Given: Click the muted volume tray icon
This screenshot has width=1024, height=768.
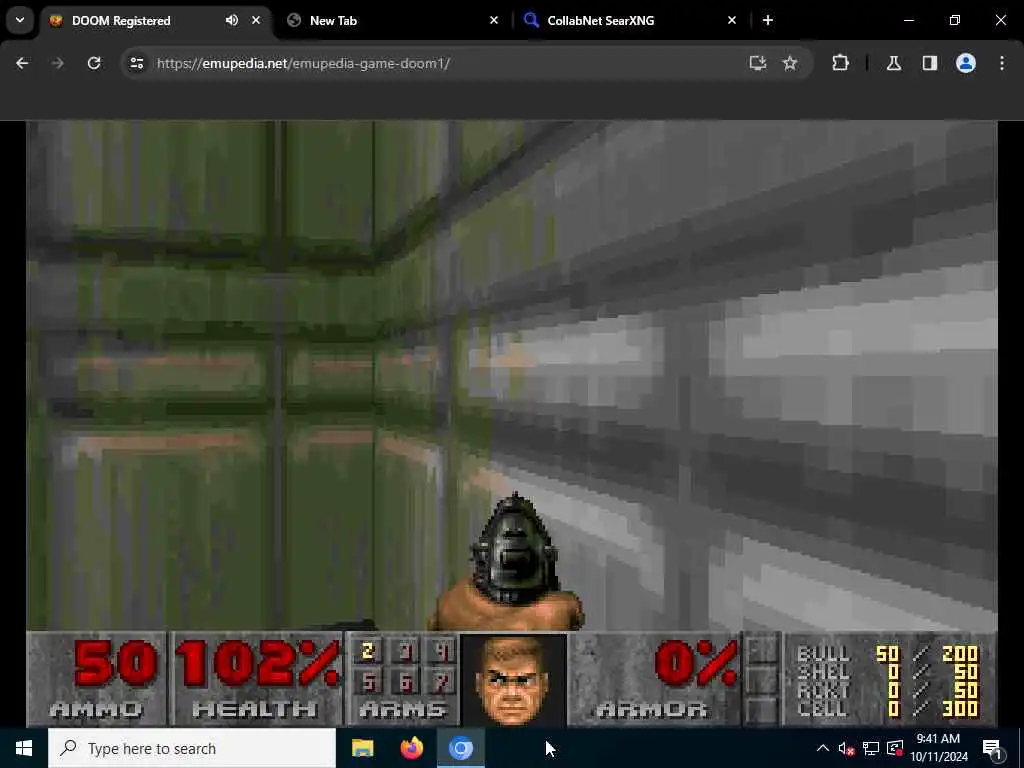Looking at the screenshot, I should click(846, 748).
